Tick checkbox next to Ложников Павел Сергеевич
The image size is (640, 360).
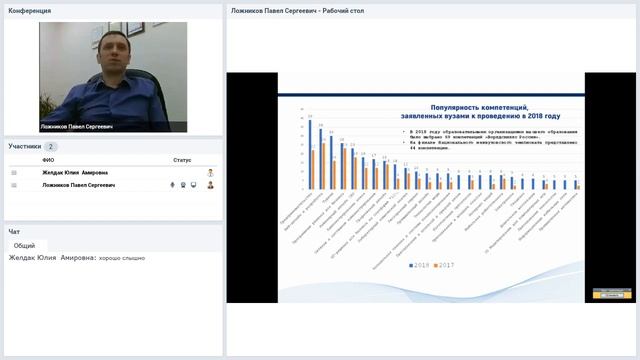14,185
